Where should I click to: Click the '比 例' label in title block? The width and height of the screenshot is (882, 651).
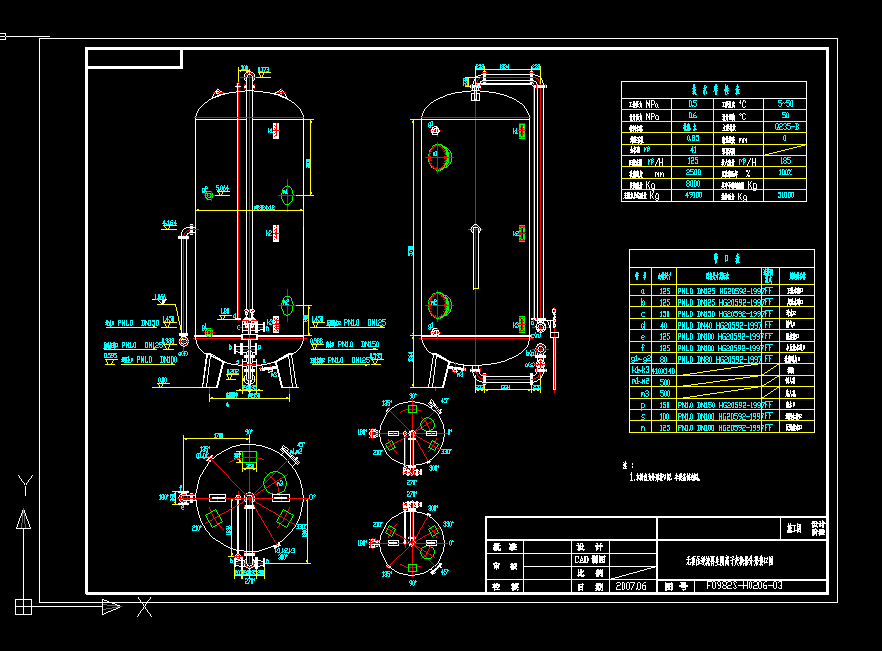590,573
